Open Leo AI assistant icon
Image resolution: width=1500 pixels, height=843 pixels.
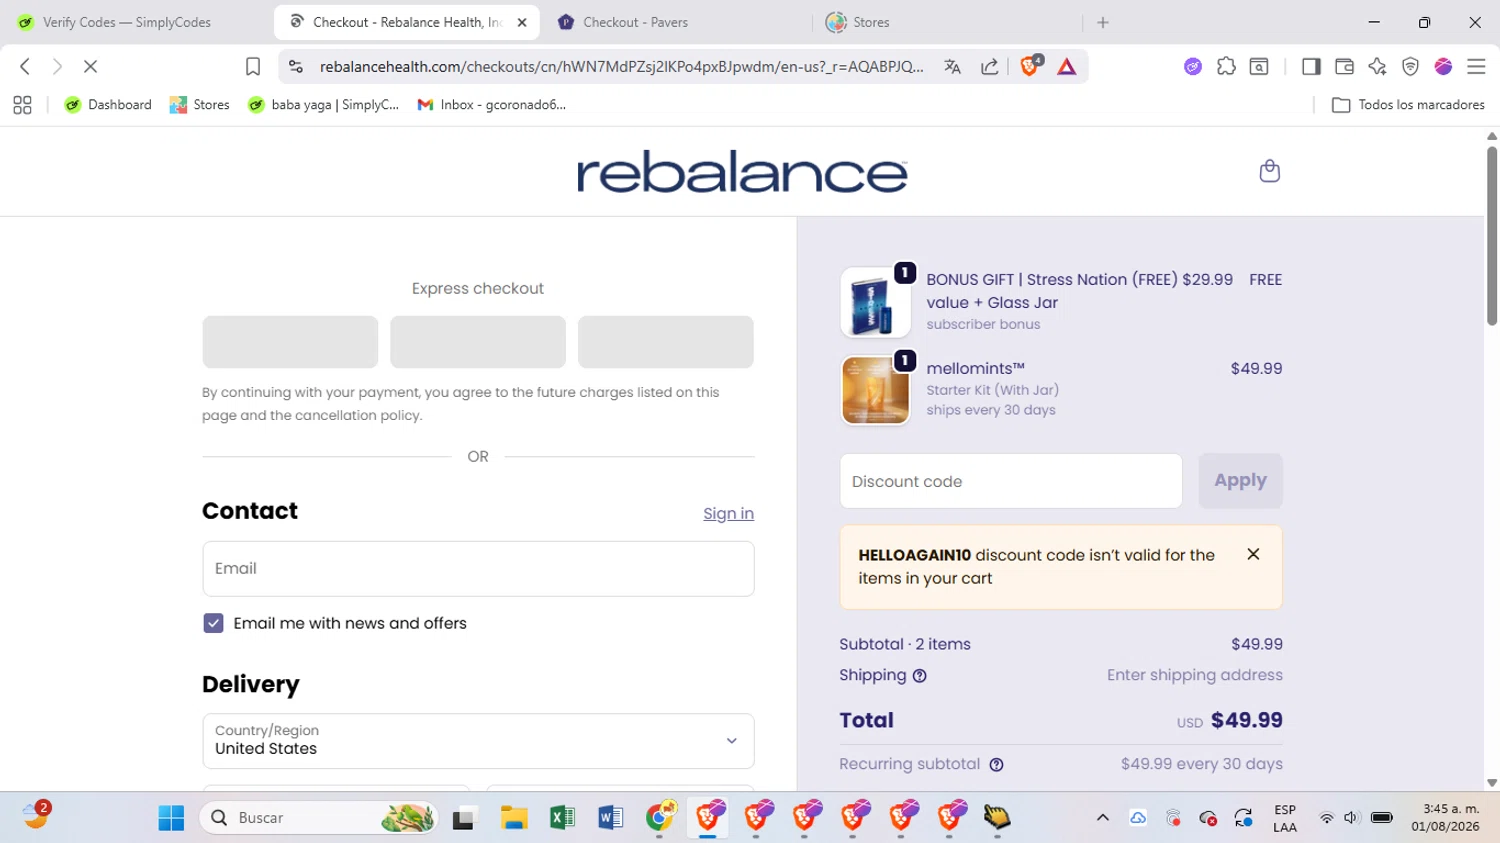coord(1377,66)
